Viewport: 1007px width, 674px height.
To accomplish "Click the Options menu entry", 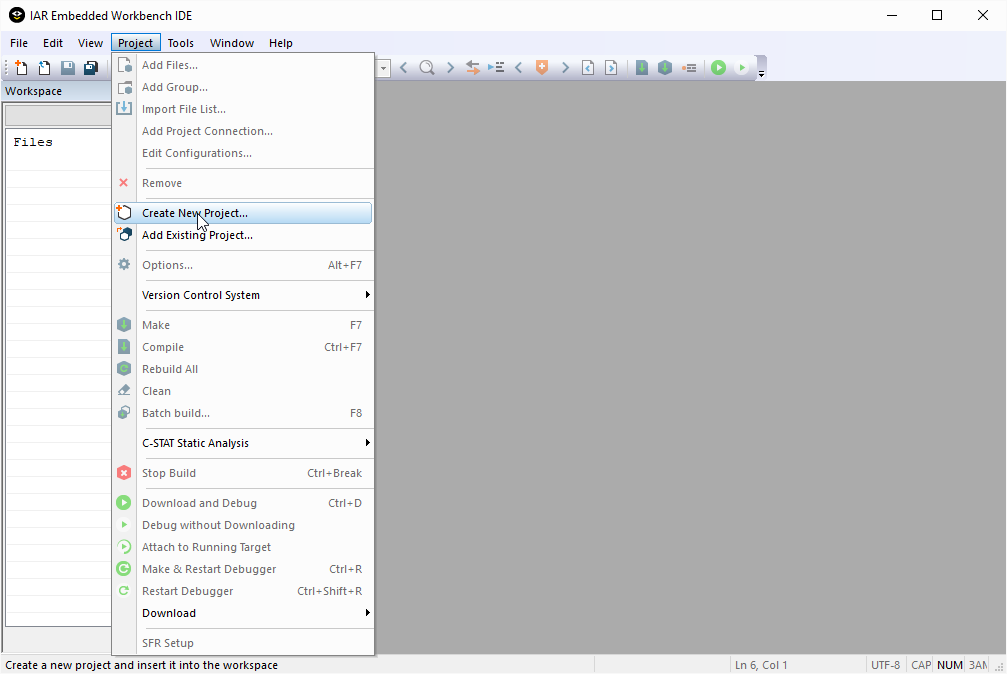I will click(x=243, y=265).
